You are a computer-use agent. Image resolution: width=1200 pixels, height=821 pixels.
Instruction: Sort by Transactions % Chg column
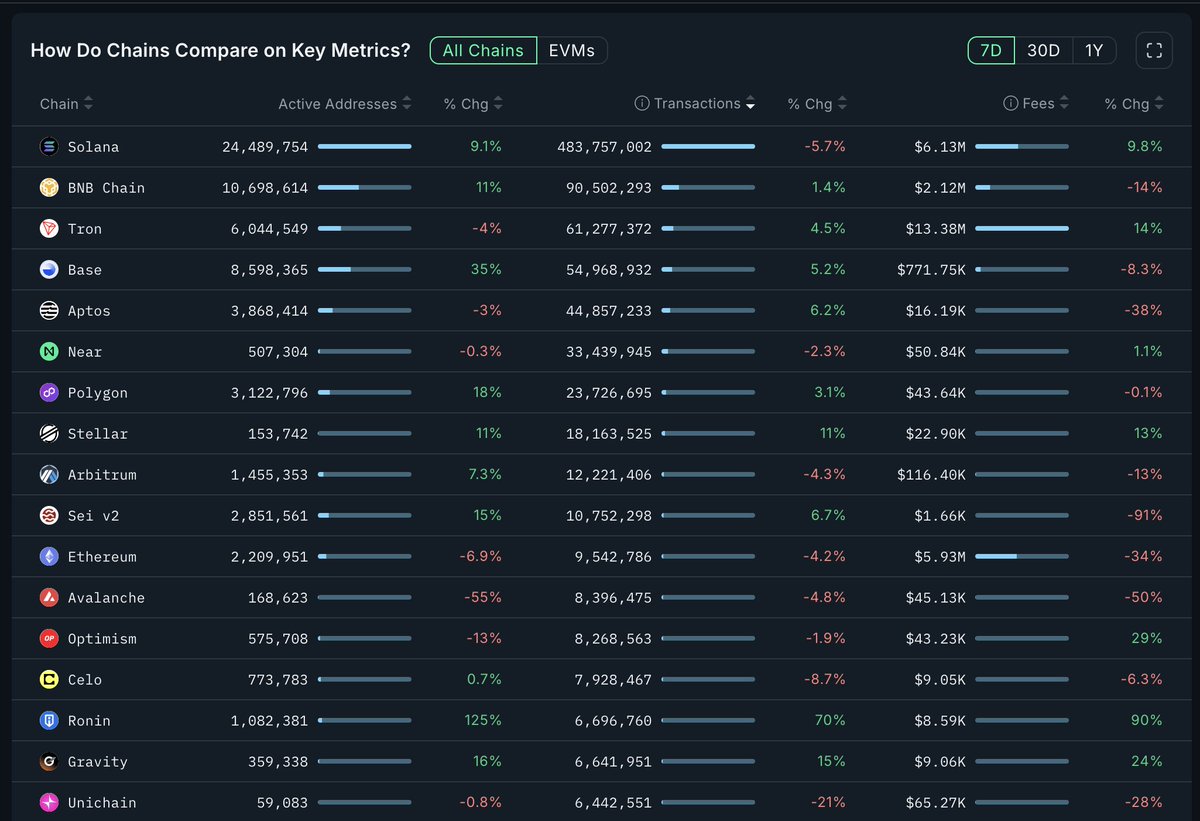[x=816, y=104]
